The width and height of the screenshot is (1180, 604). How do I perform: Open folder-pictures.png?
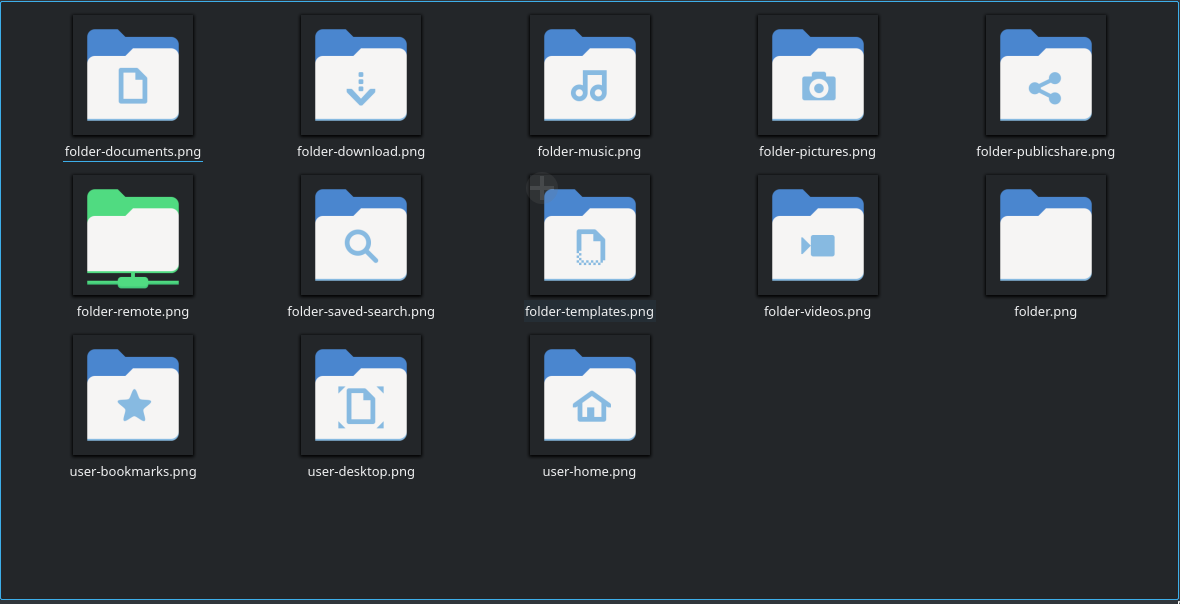[x=817, y=75]
